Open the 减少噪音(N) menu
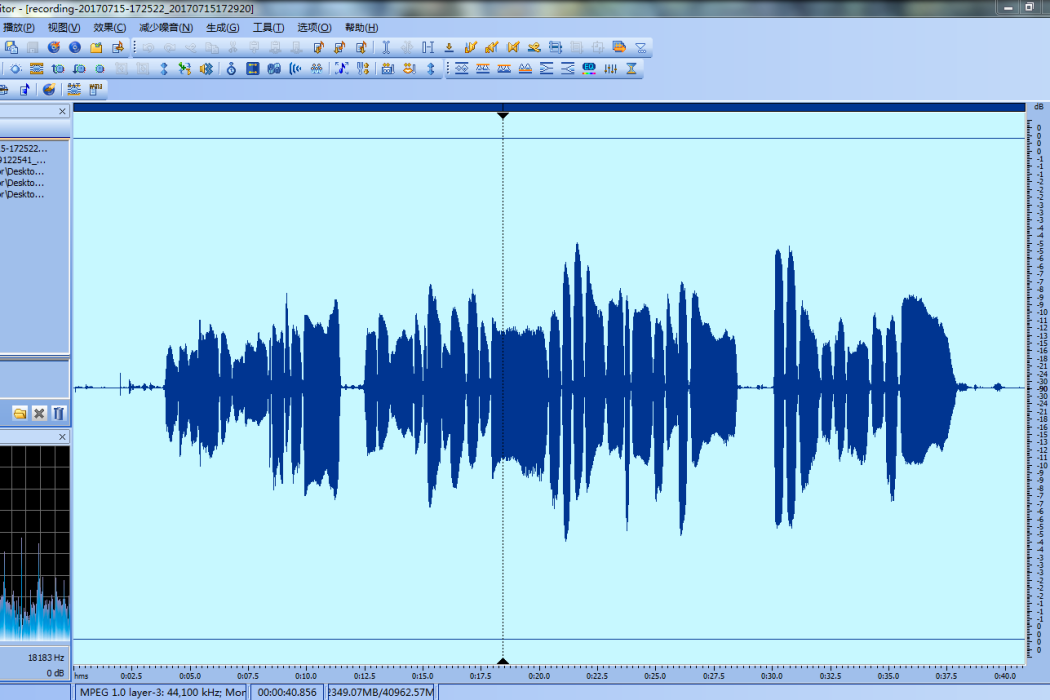 click(165, 27)
